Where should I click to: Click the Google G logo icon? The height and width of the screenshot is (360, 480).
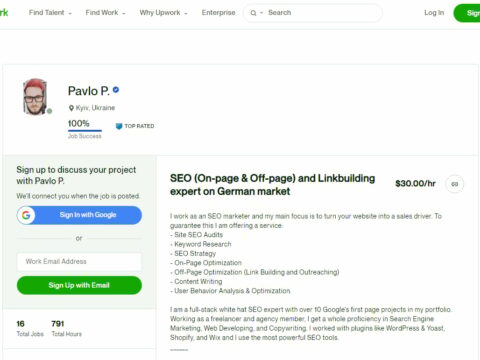(x=26, y=215)
